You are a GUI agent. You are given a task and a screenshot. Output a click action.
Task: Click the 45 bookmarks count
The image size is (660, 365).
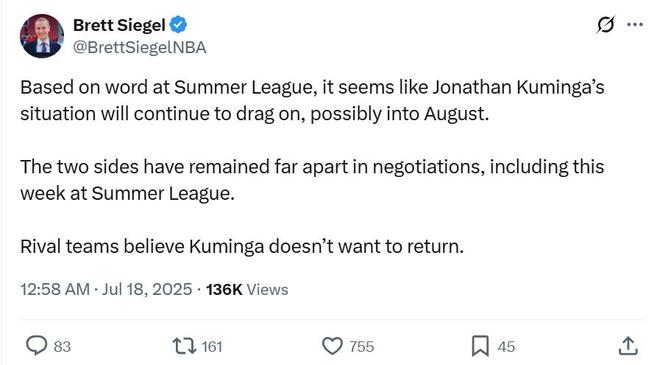506,346
